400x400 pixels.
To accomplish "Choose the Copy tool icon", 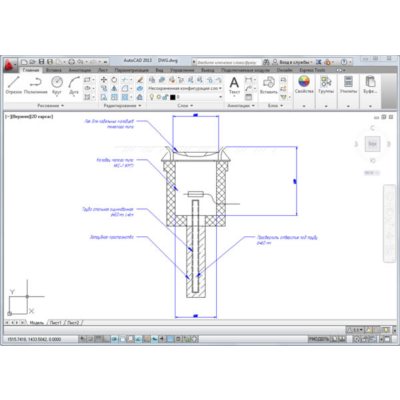I will coord(104,88).
